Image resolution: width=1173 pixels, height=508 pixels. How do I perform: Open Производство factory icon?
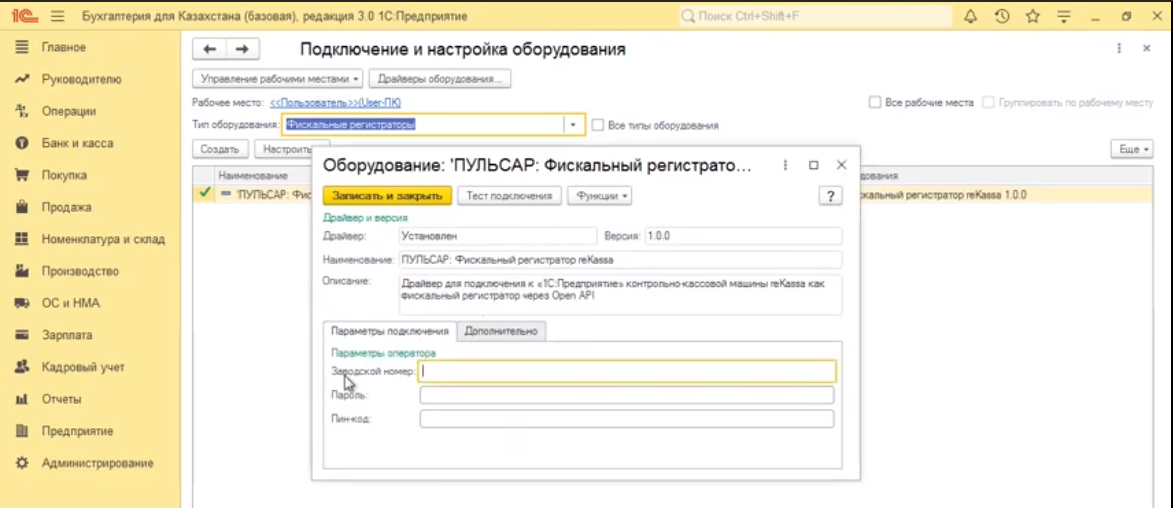(22, 272)
